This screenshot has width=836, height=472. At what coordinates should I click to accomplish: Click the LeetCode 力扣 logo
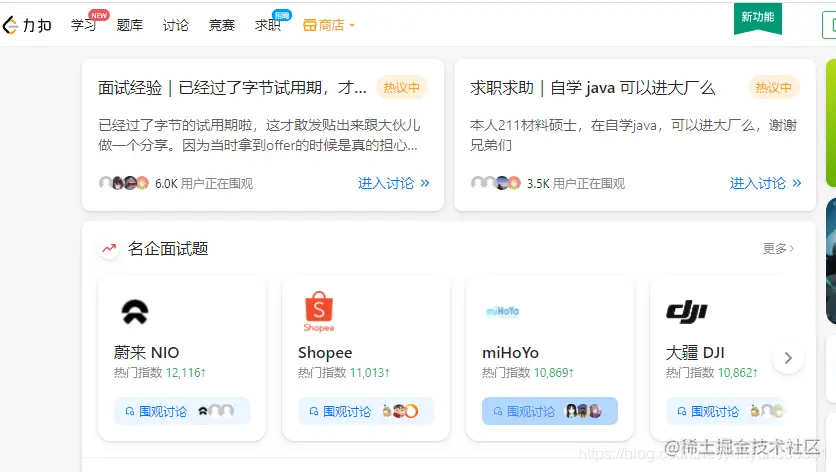27,25
